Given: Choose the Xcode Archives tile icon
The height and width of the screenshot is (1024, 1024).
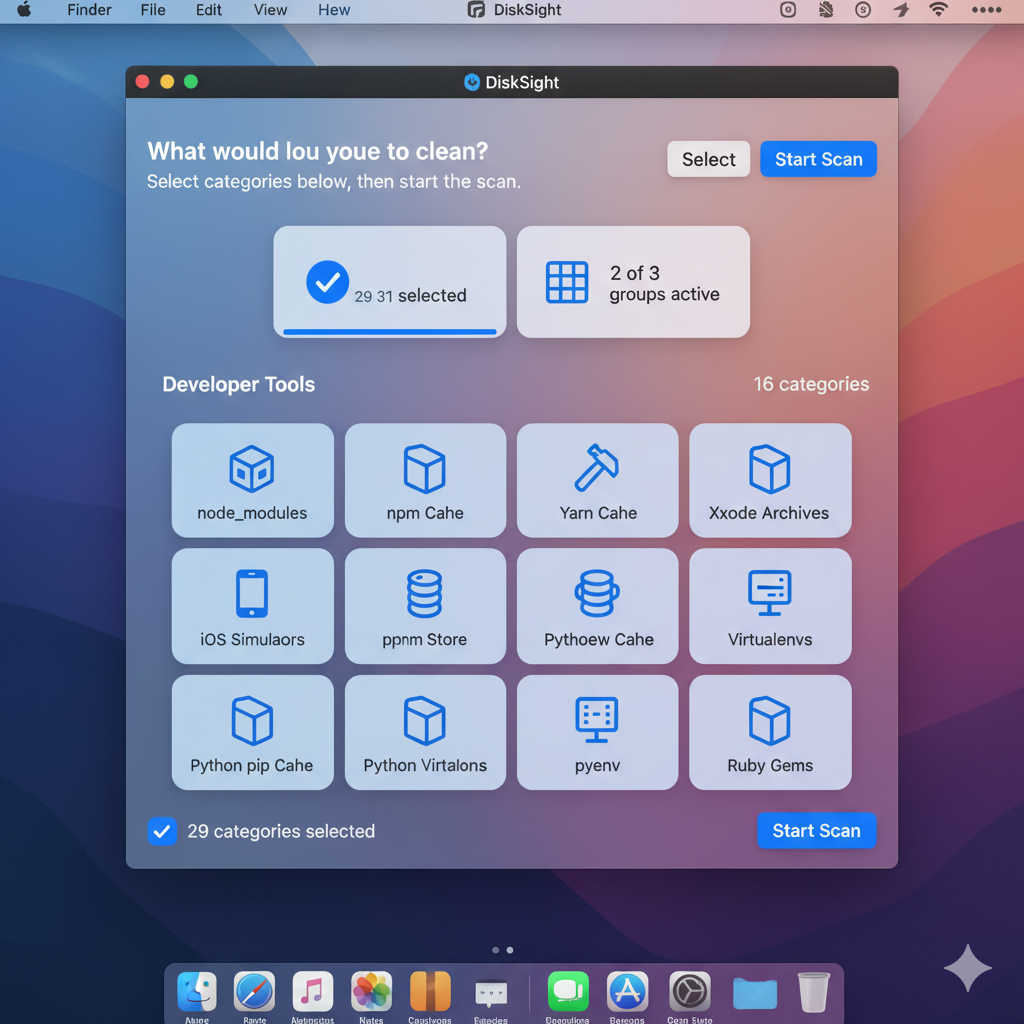Looking at the screenshot, I should 769,468.
